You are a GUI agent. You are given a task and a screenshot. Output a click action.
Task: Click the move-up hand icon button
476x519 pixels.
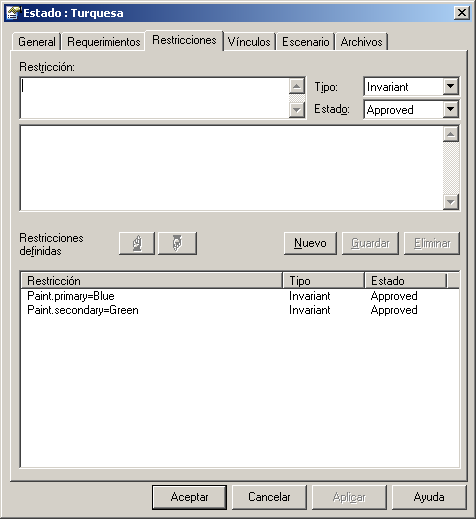[x=137, y=243]
